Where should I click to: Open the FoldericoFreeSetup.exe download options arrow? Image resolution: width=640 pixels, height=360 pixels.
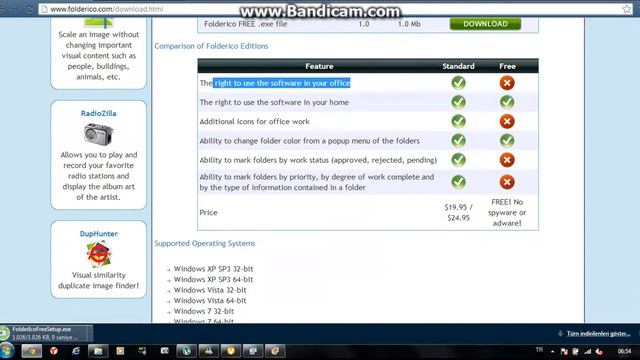click(89, 333)
